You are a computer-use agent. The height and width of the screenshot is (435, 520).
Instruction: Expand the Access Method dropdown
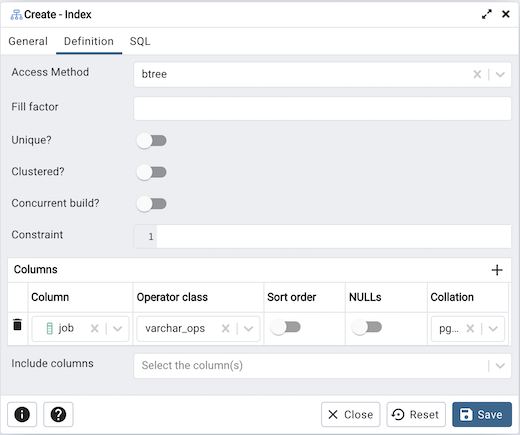500,74
